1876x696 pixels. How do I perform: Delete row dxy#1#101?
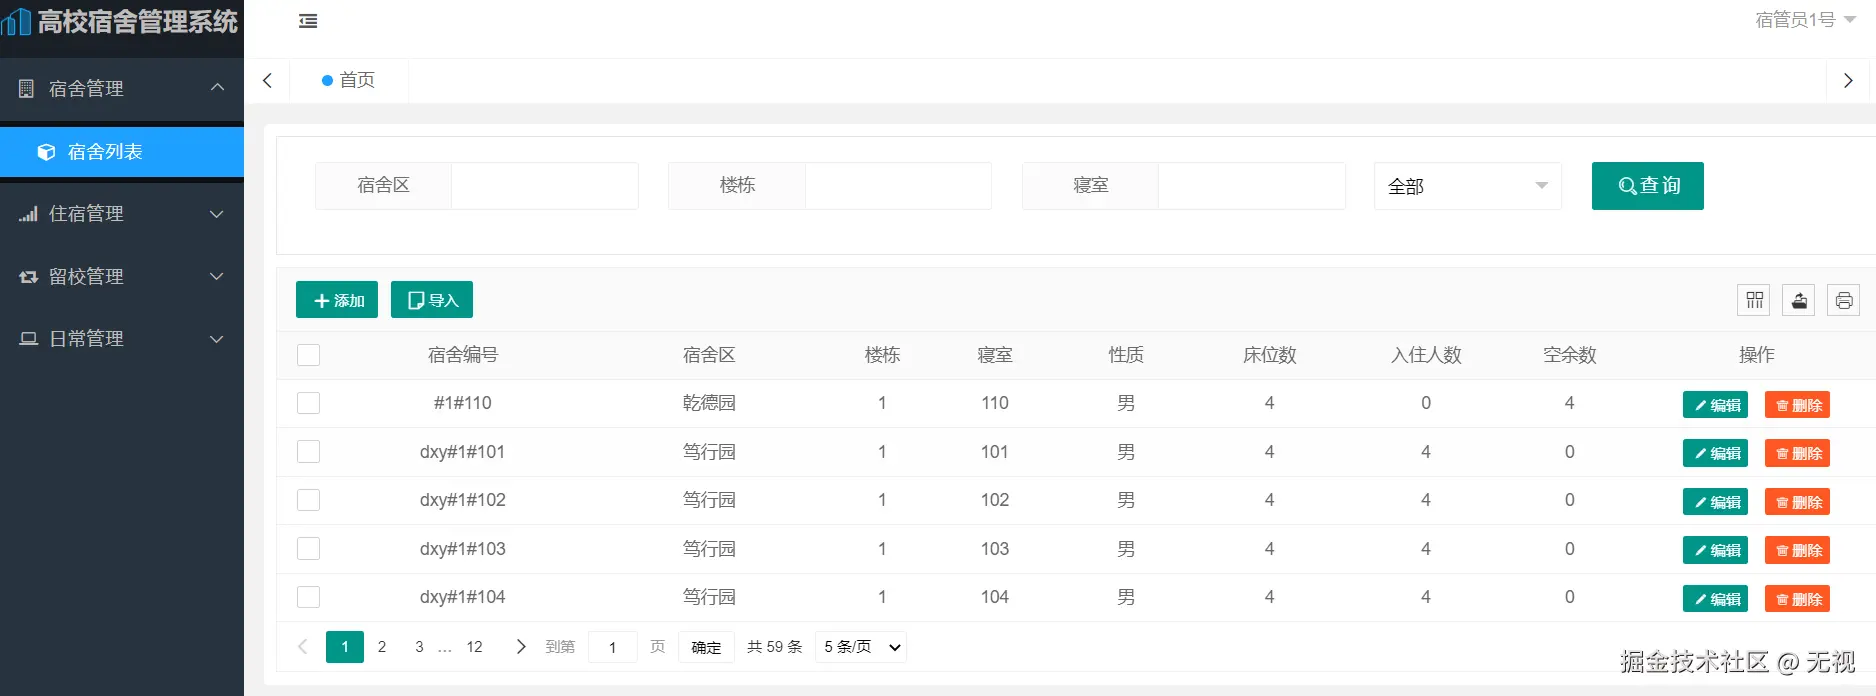(x=1797, y=453)
